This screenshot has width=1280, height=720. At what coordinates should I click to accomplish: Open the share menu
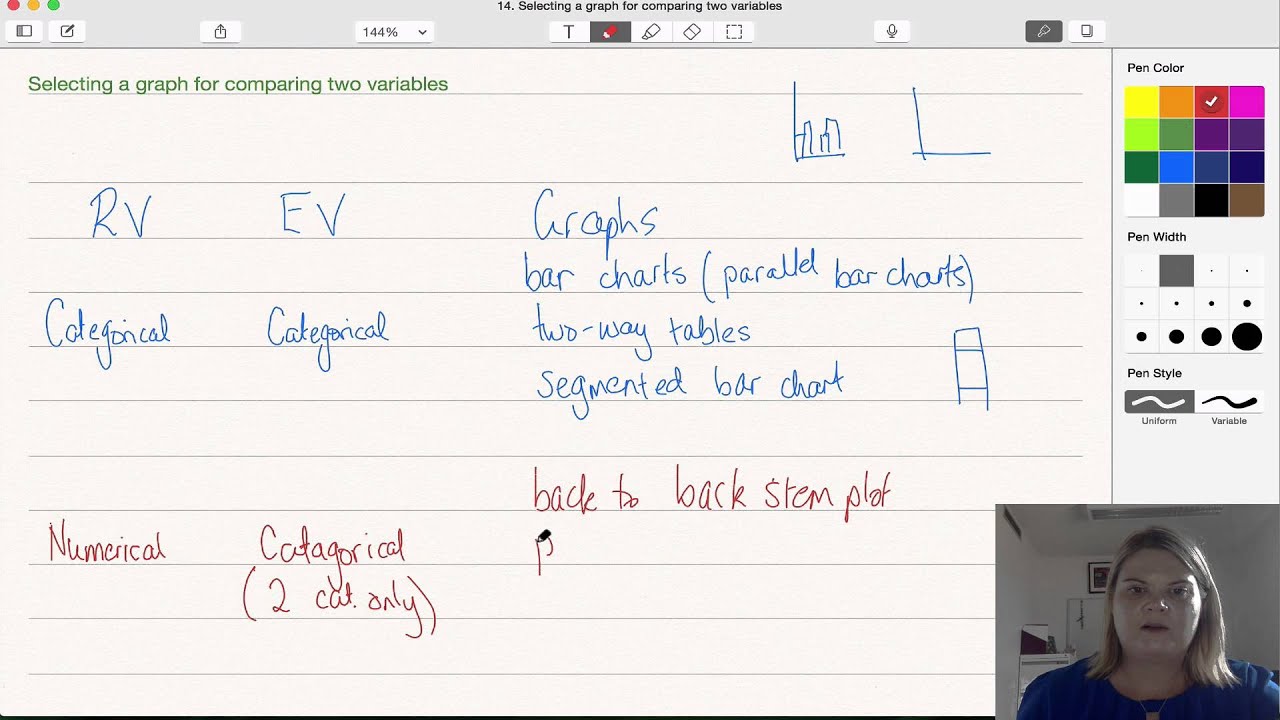click(x=220, y=31)
